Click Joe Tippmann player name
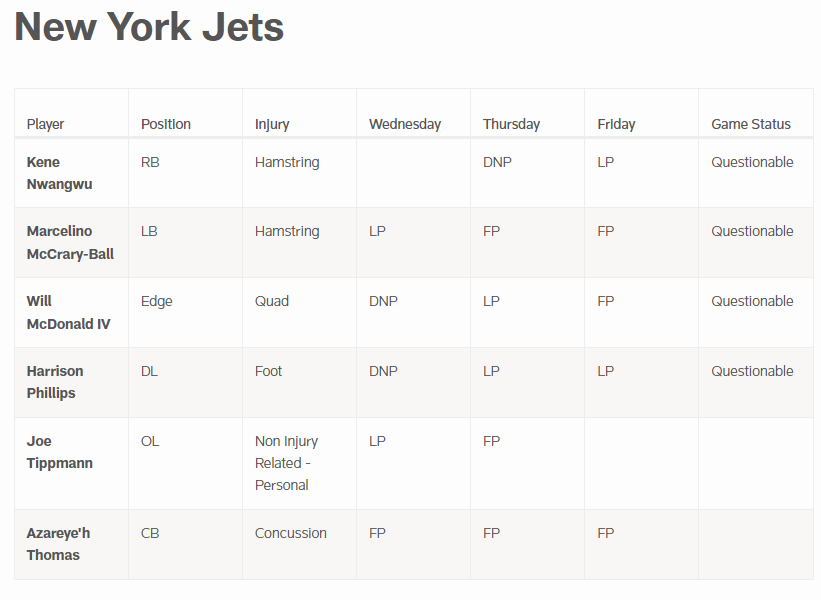 pyautogui.click(x=59, y=452)
